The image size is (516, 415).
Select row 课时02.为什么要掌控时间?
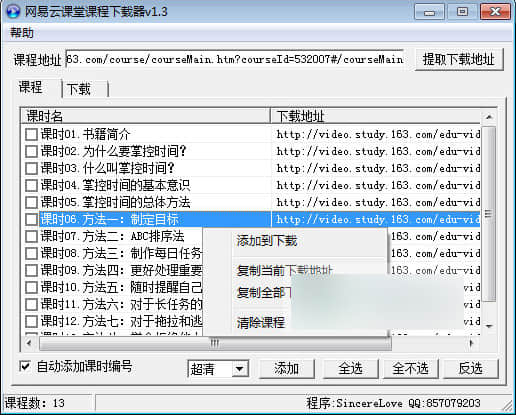pyautogui.click(x=113, y=151)
